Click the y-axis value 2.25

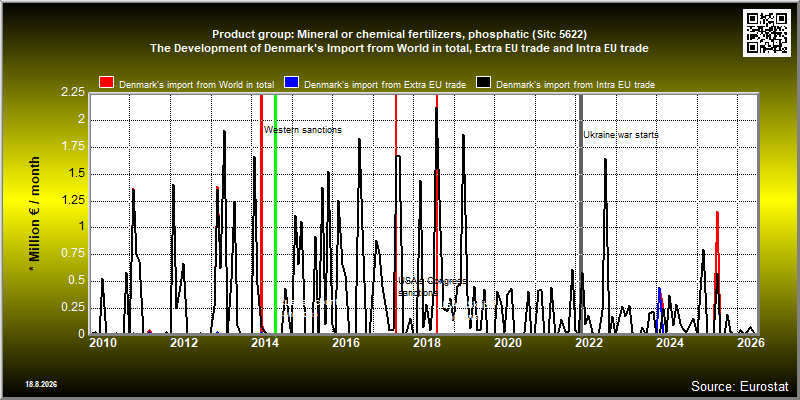[72, 92]
